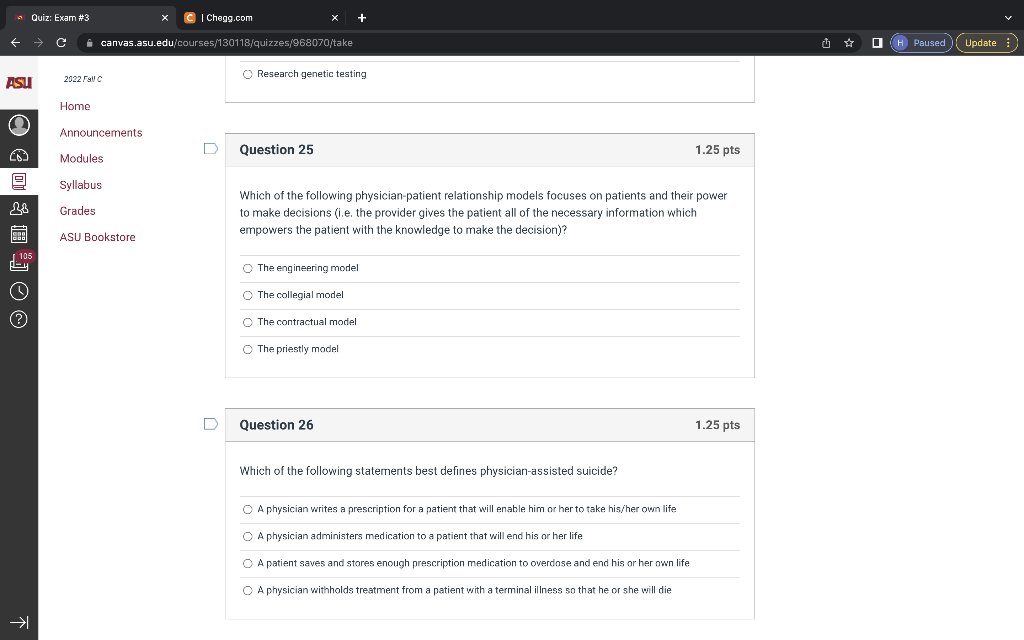The image size is (1024, 640).
Task: Open the Help question mark icon
Action: (x=19, y=319)
